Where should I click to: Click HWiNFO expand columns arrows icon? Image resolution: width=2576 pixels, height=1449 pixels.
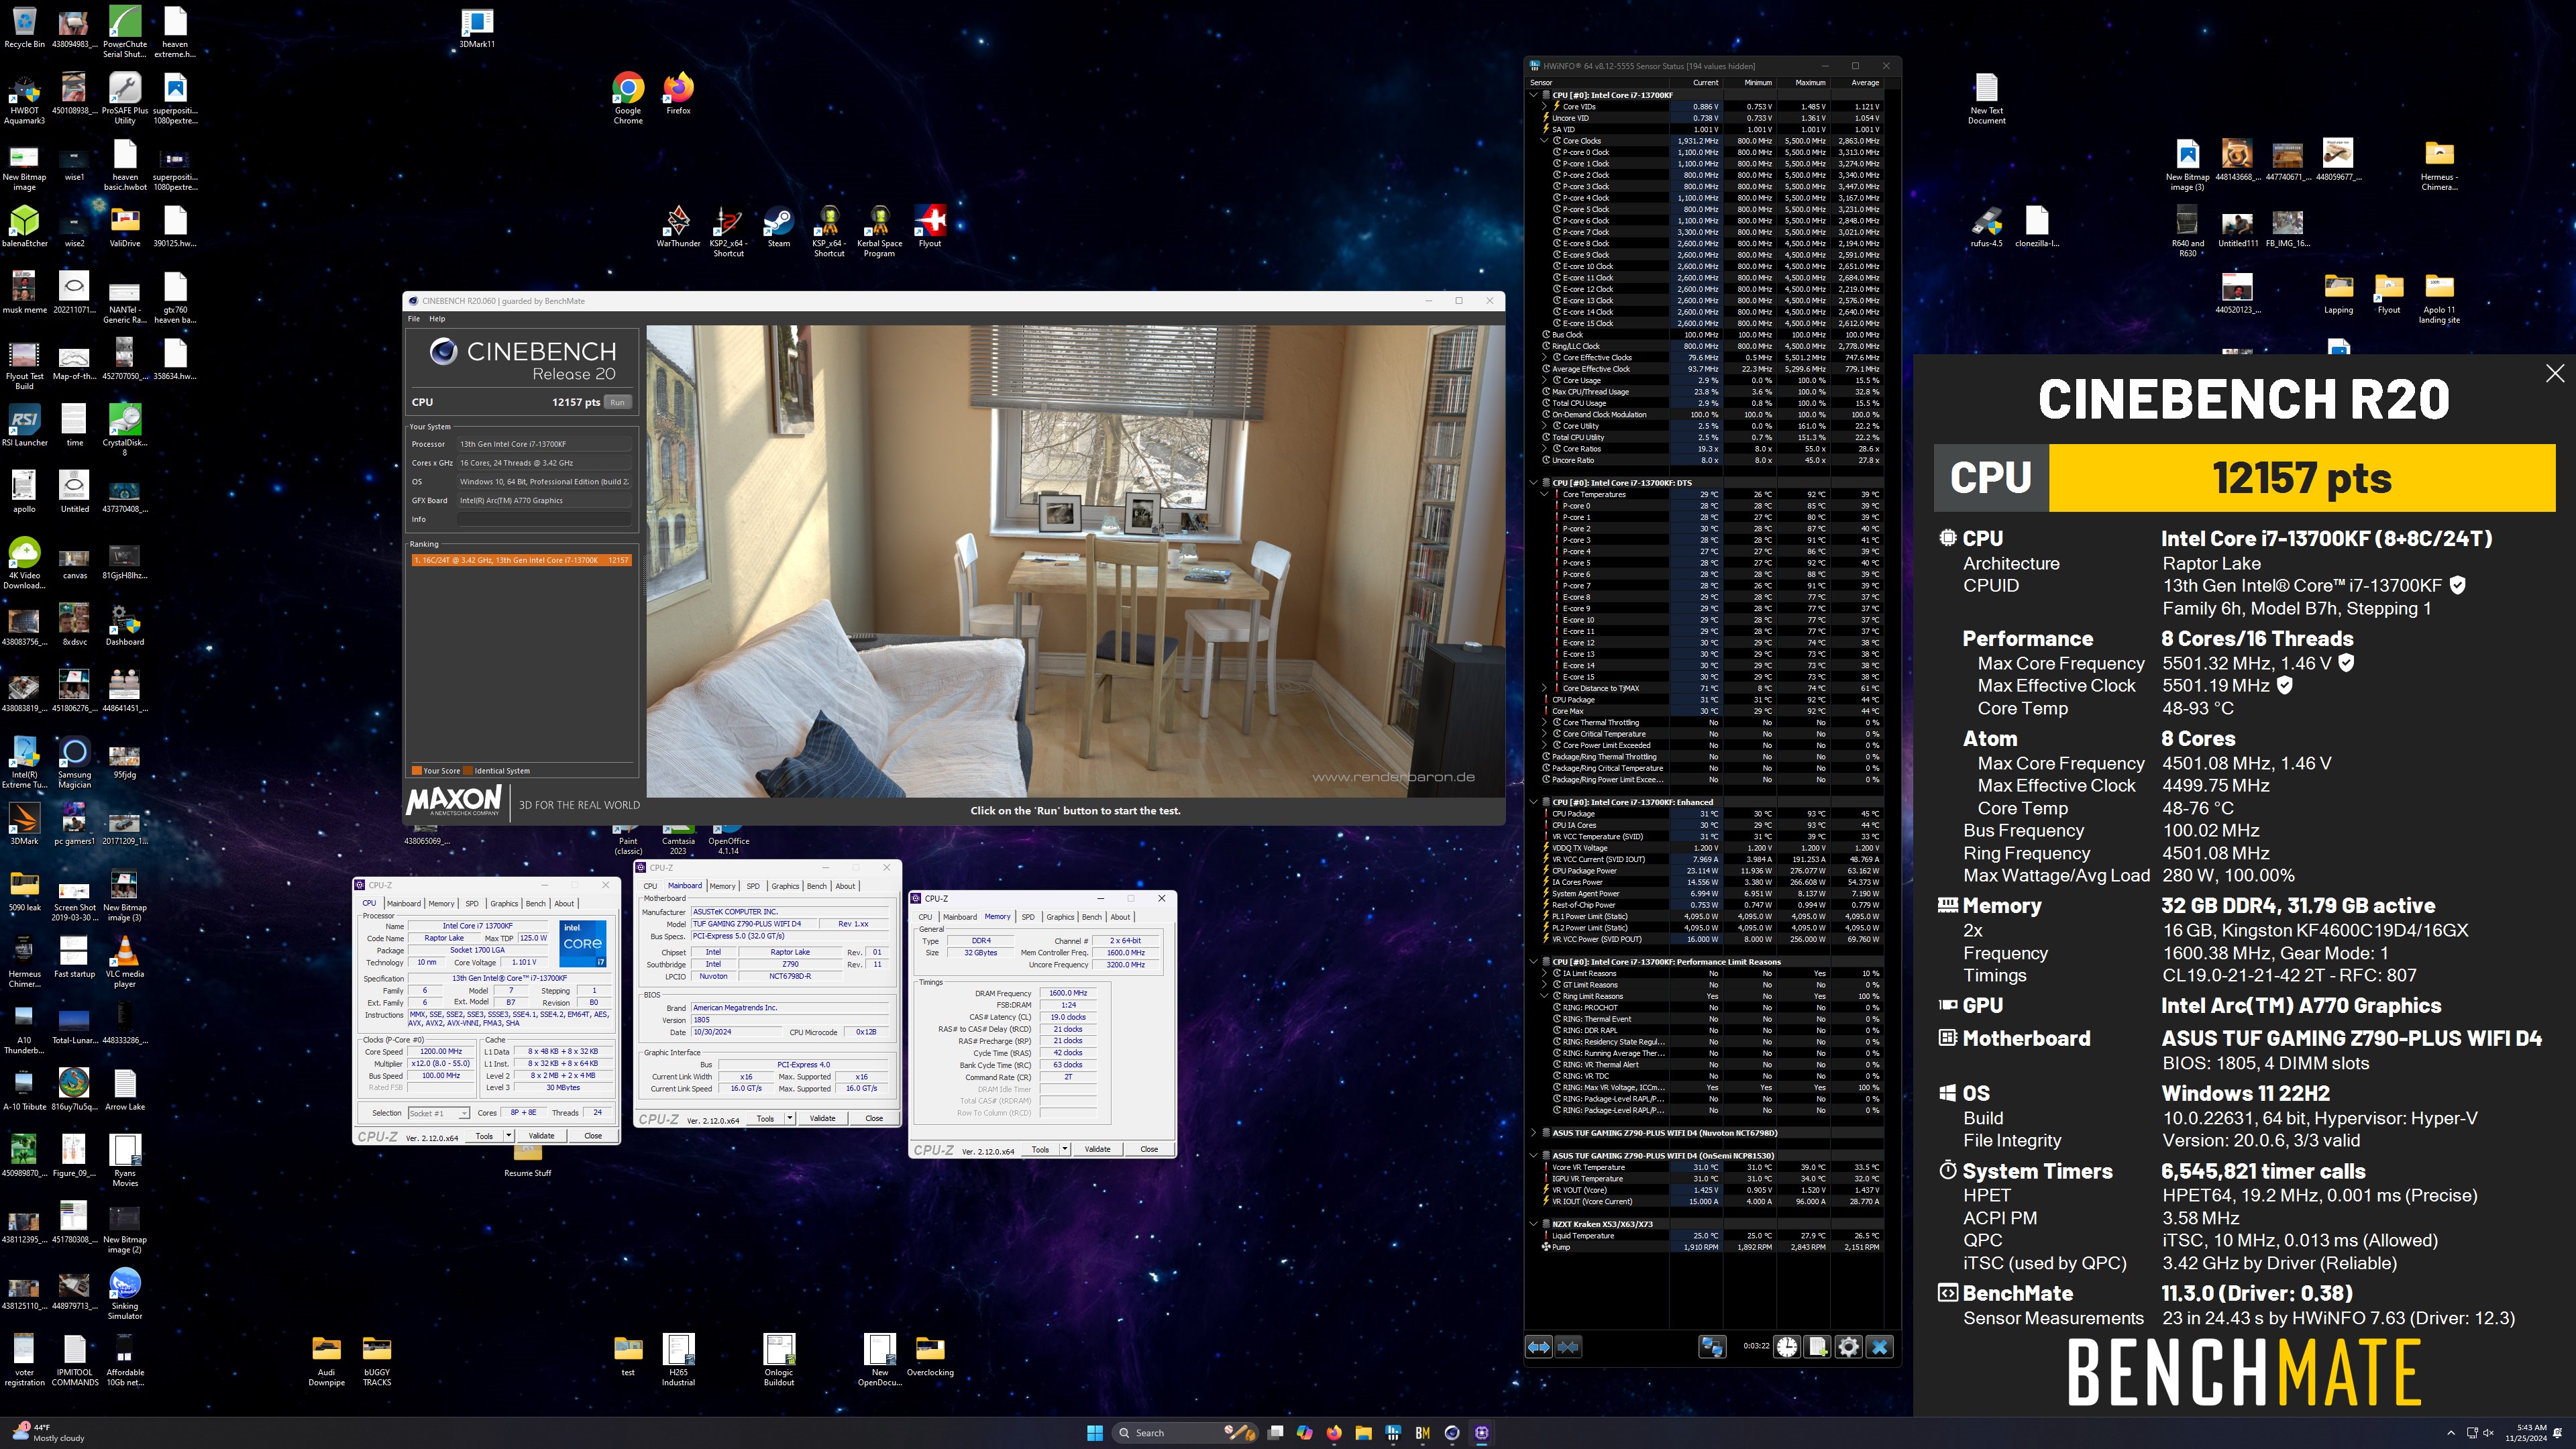click(1538, 1347)
